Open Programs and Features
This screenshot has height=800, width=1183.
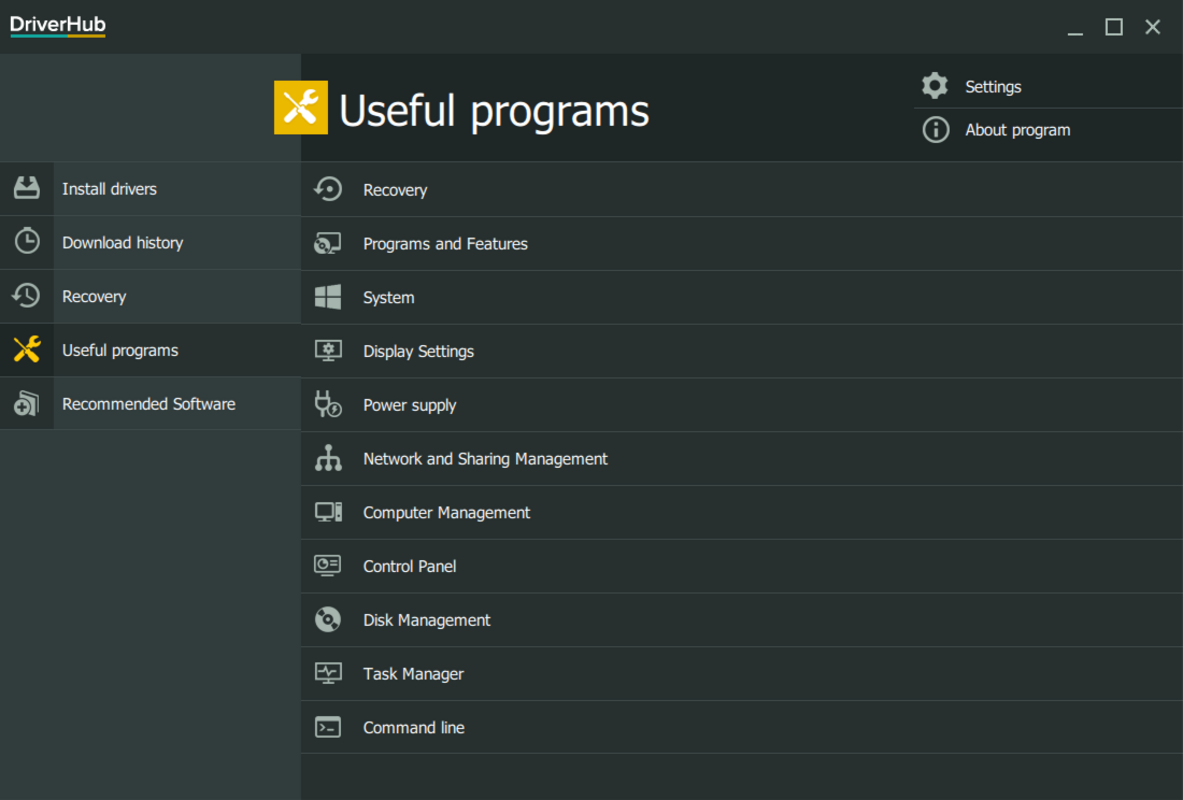(445, 243)
